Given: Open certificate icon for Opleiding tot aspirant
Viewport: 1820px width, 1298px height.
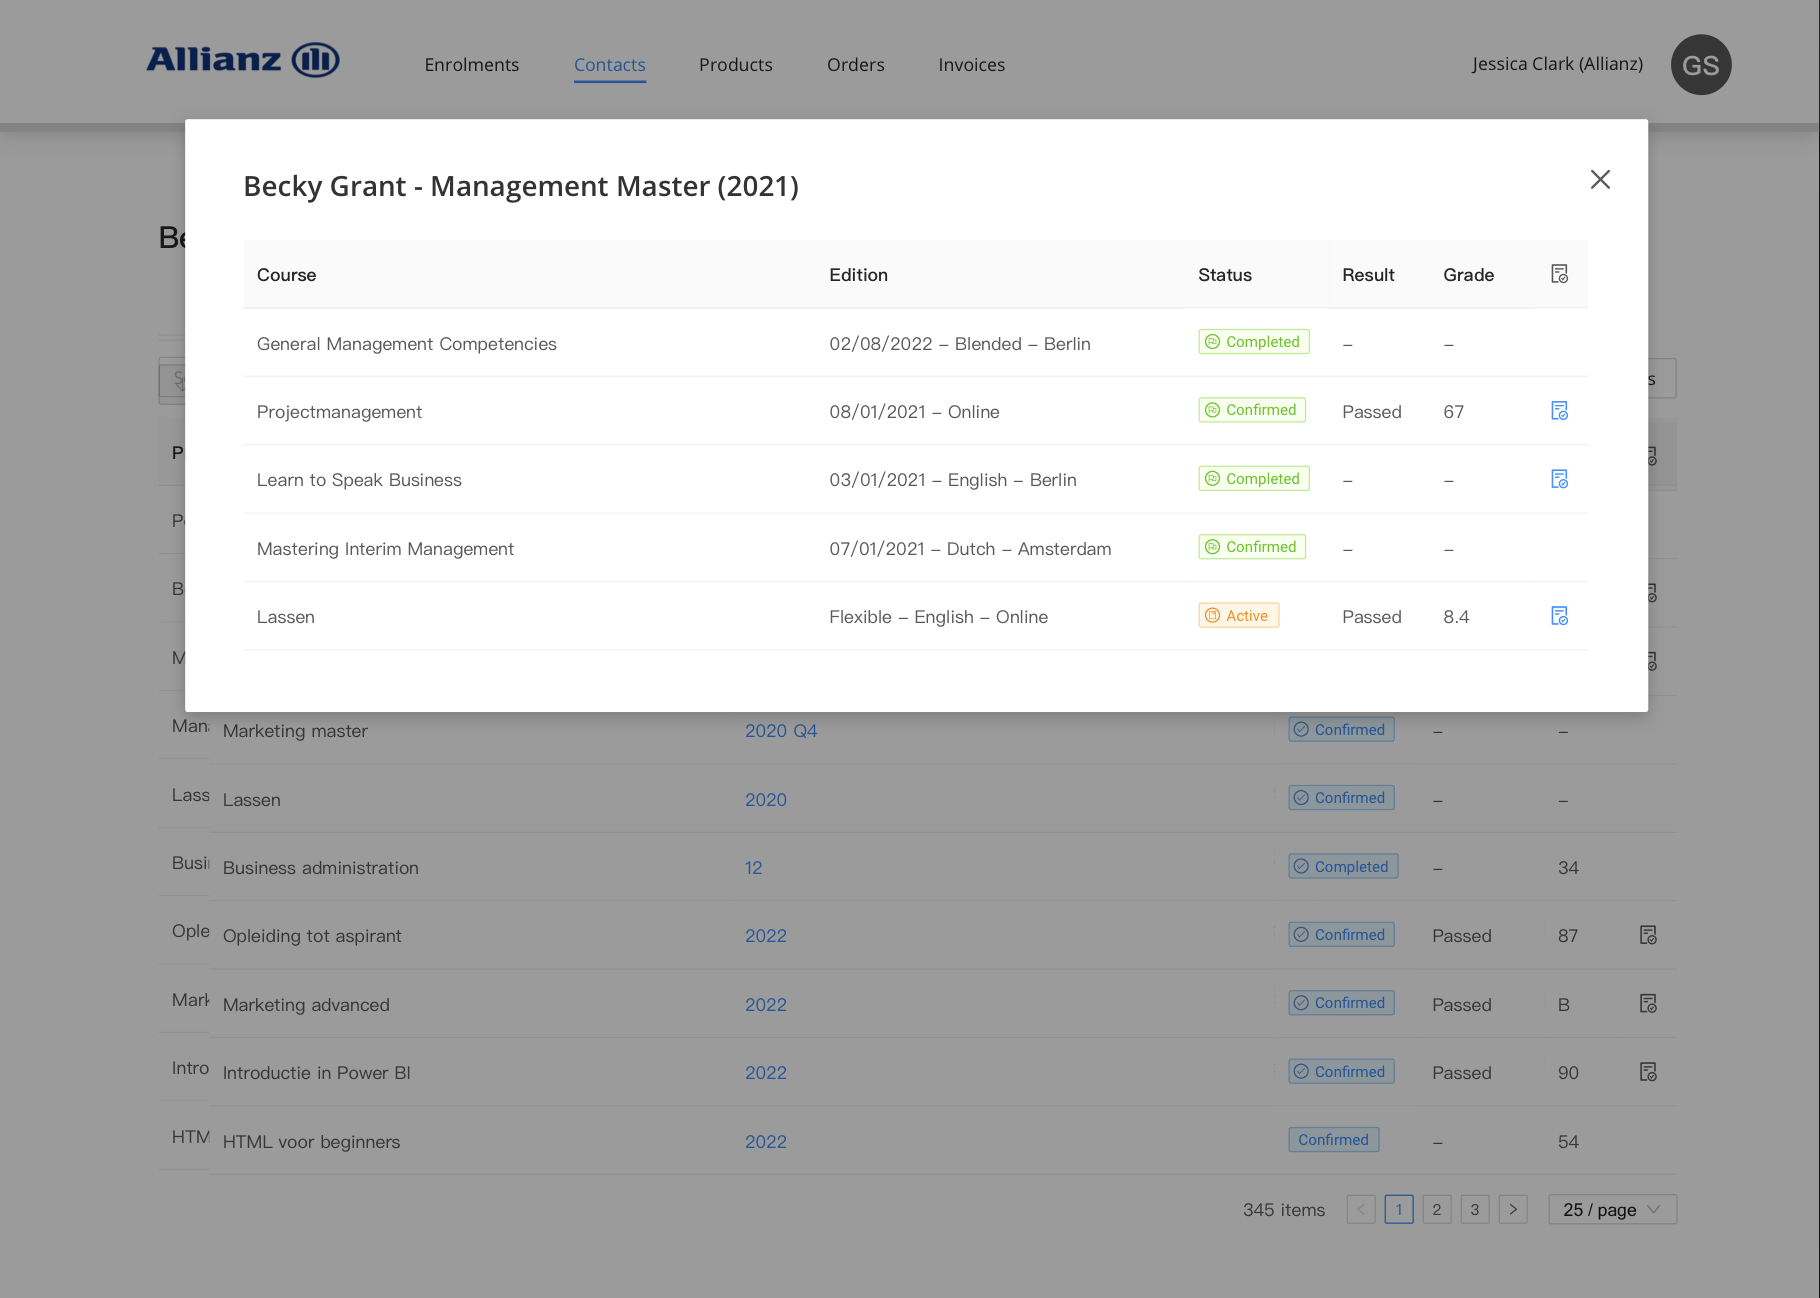Looking at the screenshot, I should 1648,935.
